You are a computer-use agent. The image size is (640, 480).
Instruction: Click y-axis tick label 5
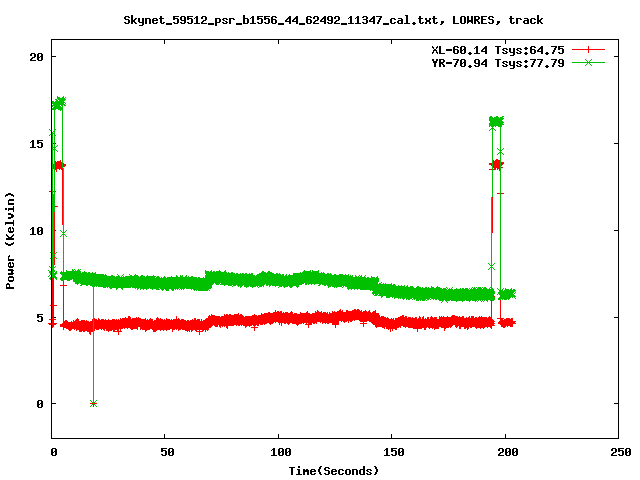point(40,318)
